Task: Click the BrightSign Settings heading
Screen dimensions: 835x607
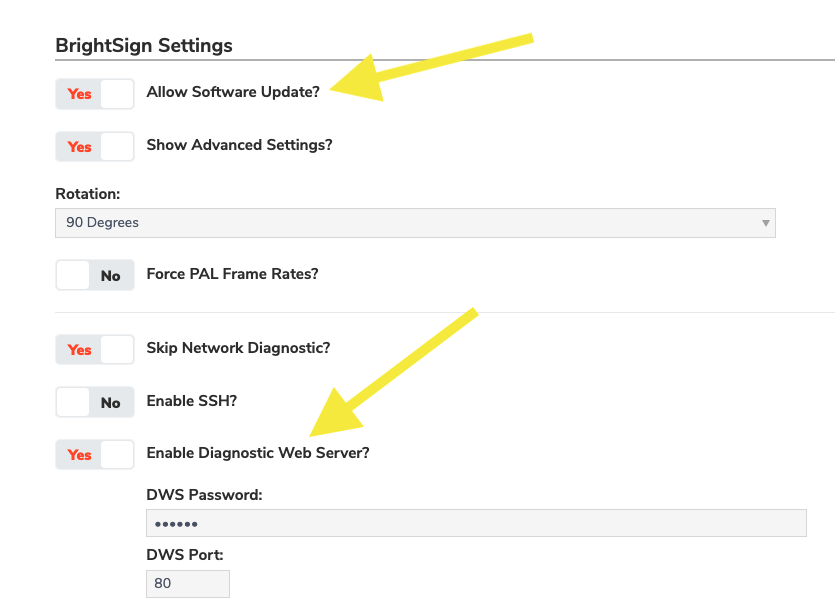Action: pyautogui.click(x=144, y=45)
